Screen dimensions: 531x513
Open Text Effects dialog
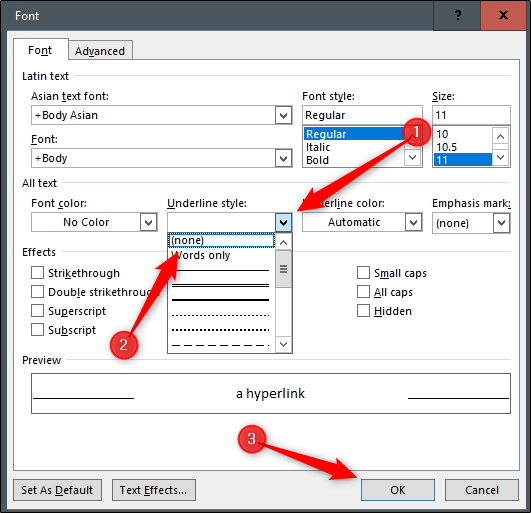tap(153, 490)
